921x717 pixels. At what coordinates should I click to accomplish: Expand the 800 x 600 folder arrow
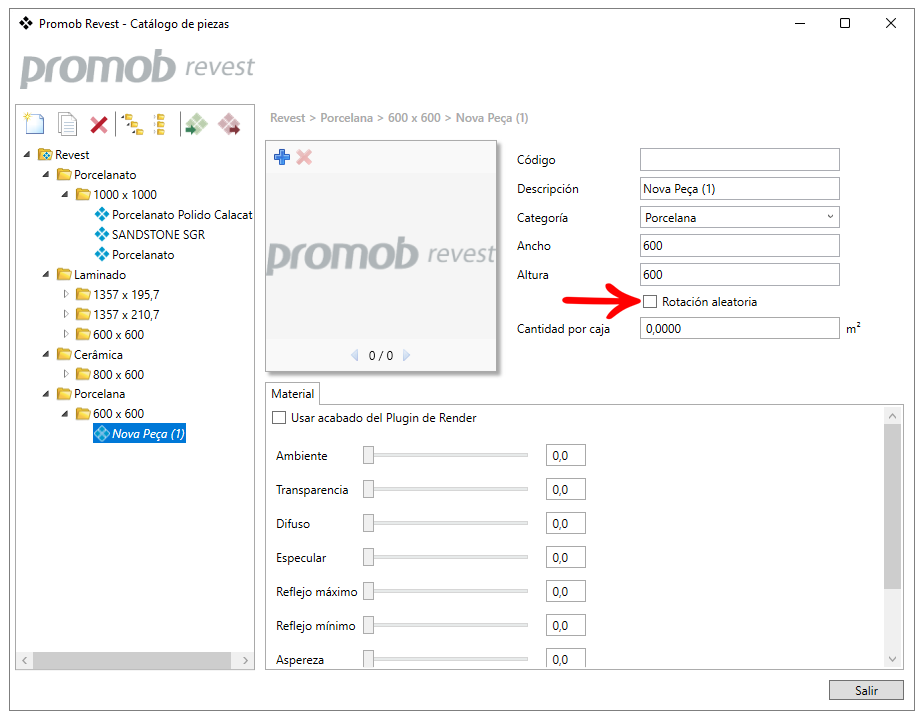[x=66, y=374]
